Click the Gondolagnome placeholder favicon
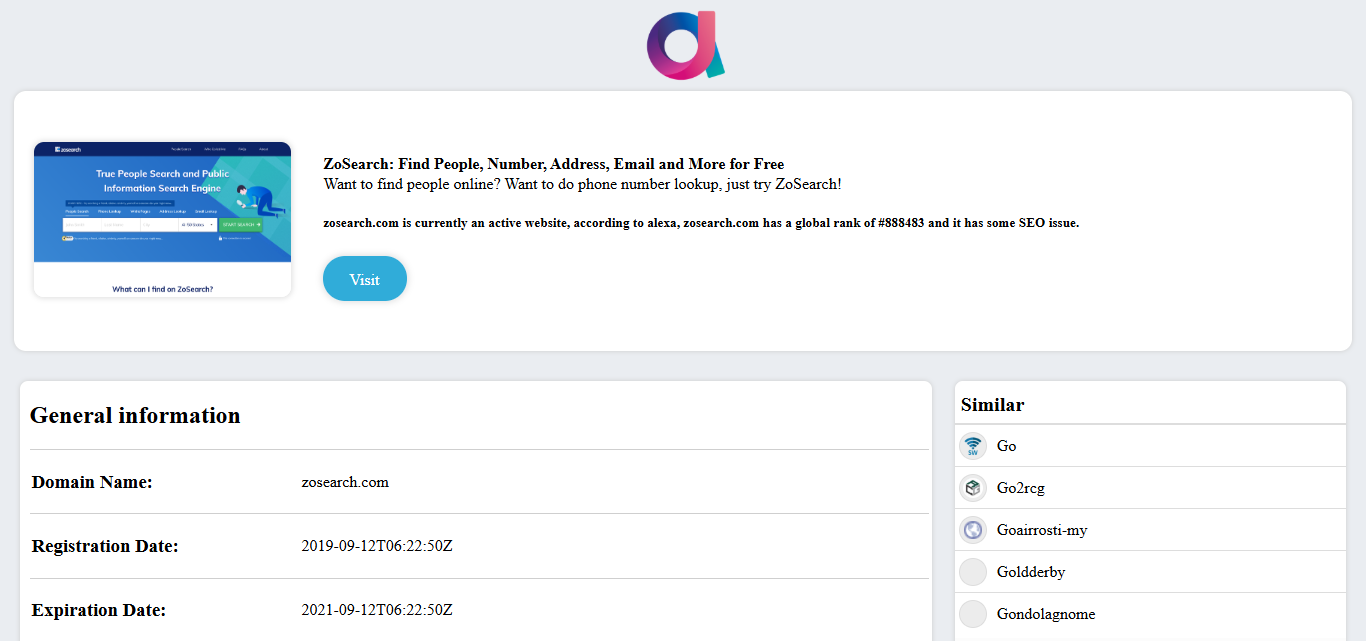The height and width of the screenshot is (641, 1366). point(973,614)
